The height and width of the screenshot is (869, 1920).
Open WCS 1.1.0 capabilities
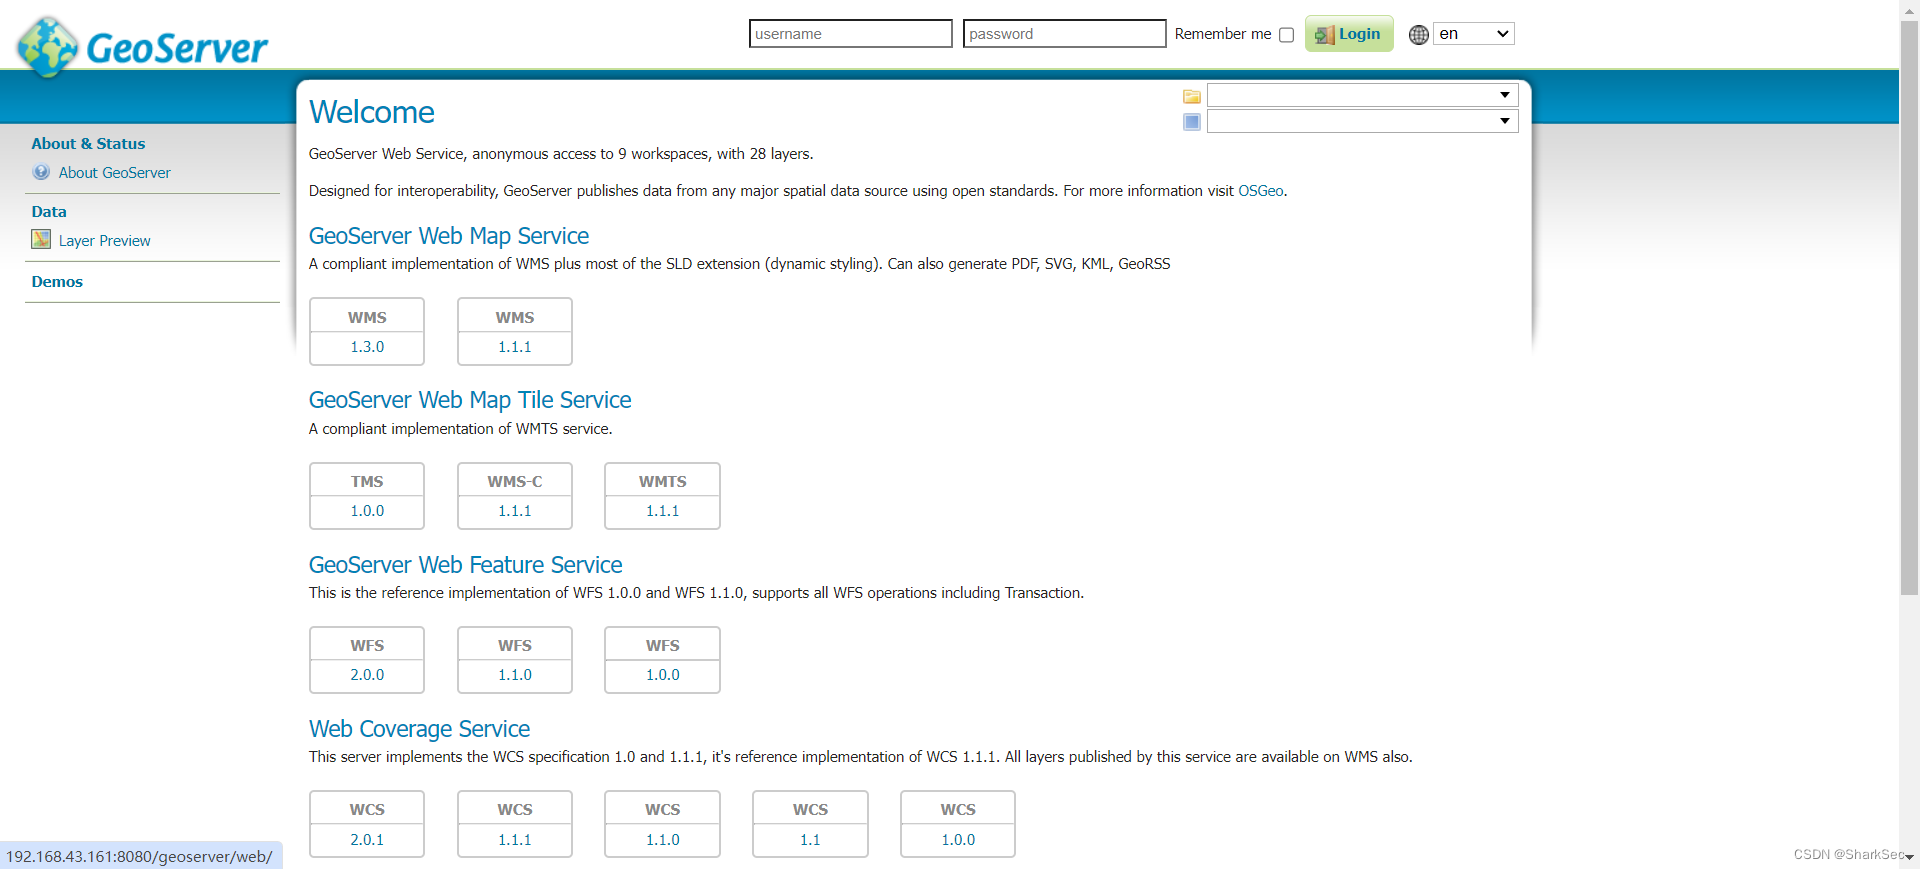coord(662,840)
